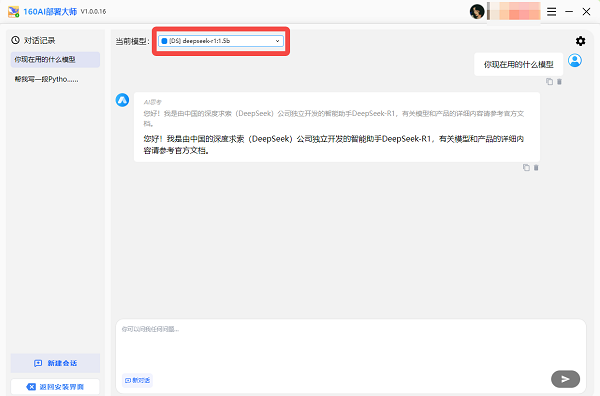Select conversation '你现在用的什么模型' in history
The width and height of the screenshot is (600, 396).
pyautogui.click(x=55, y=60)
